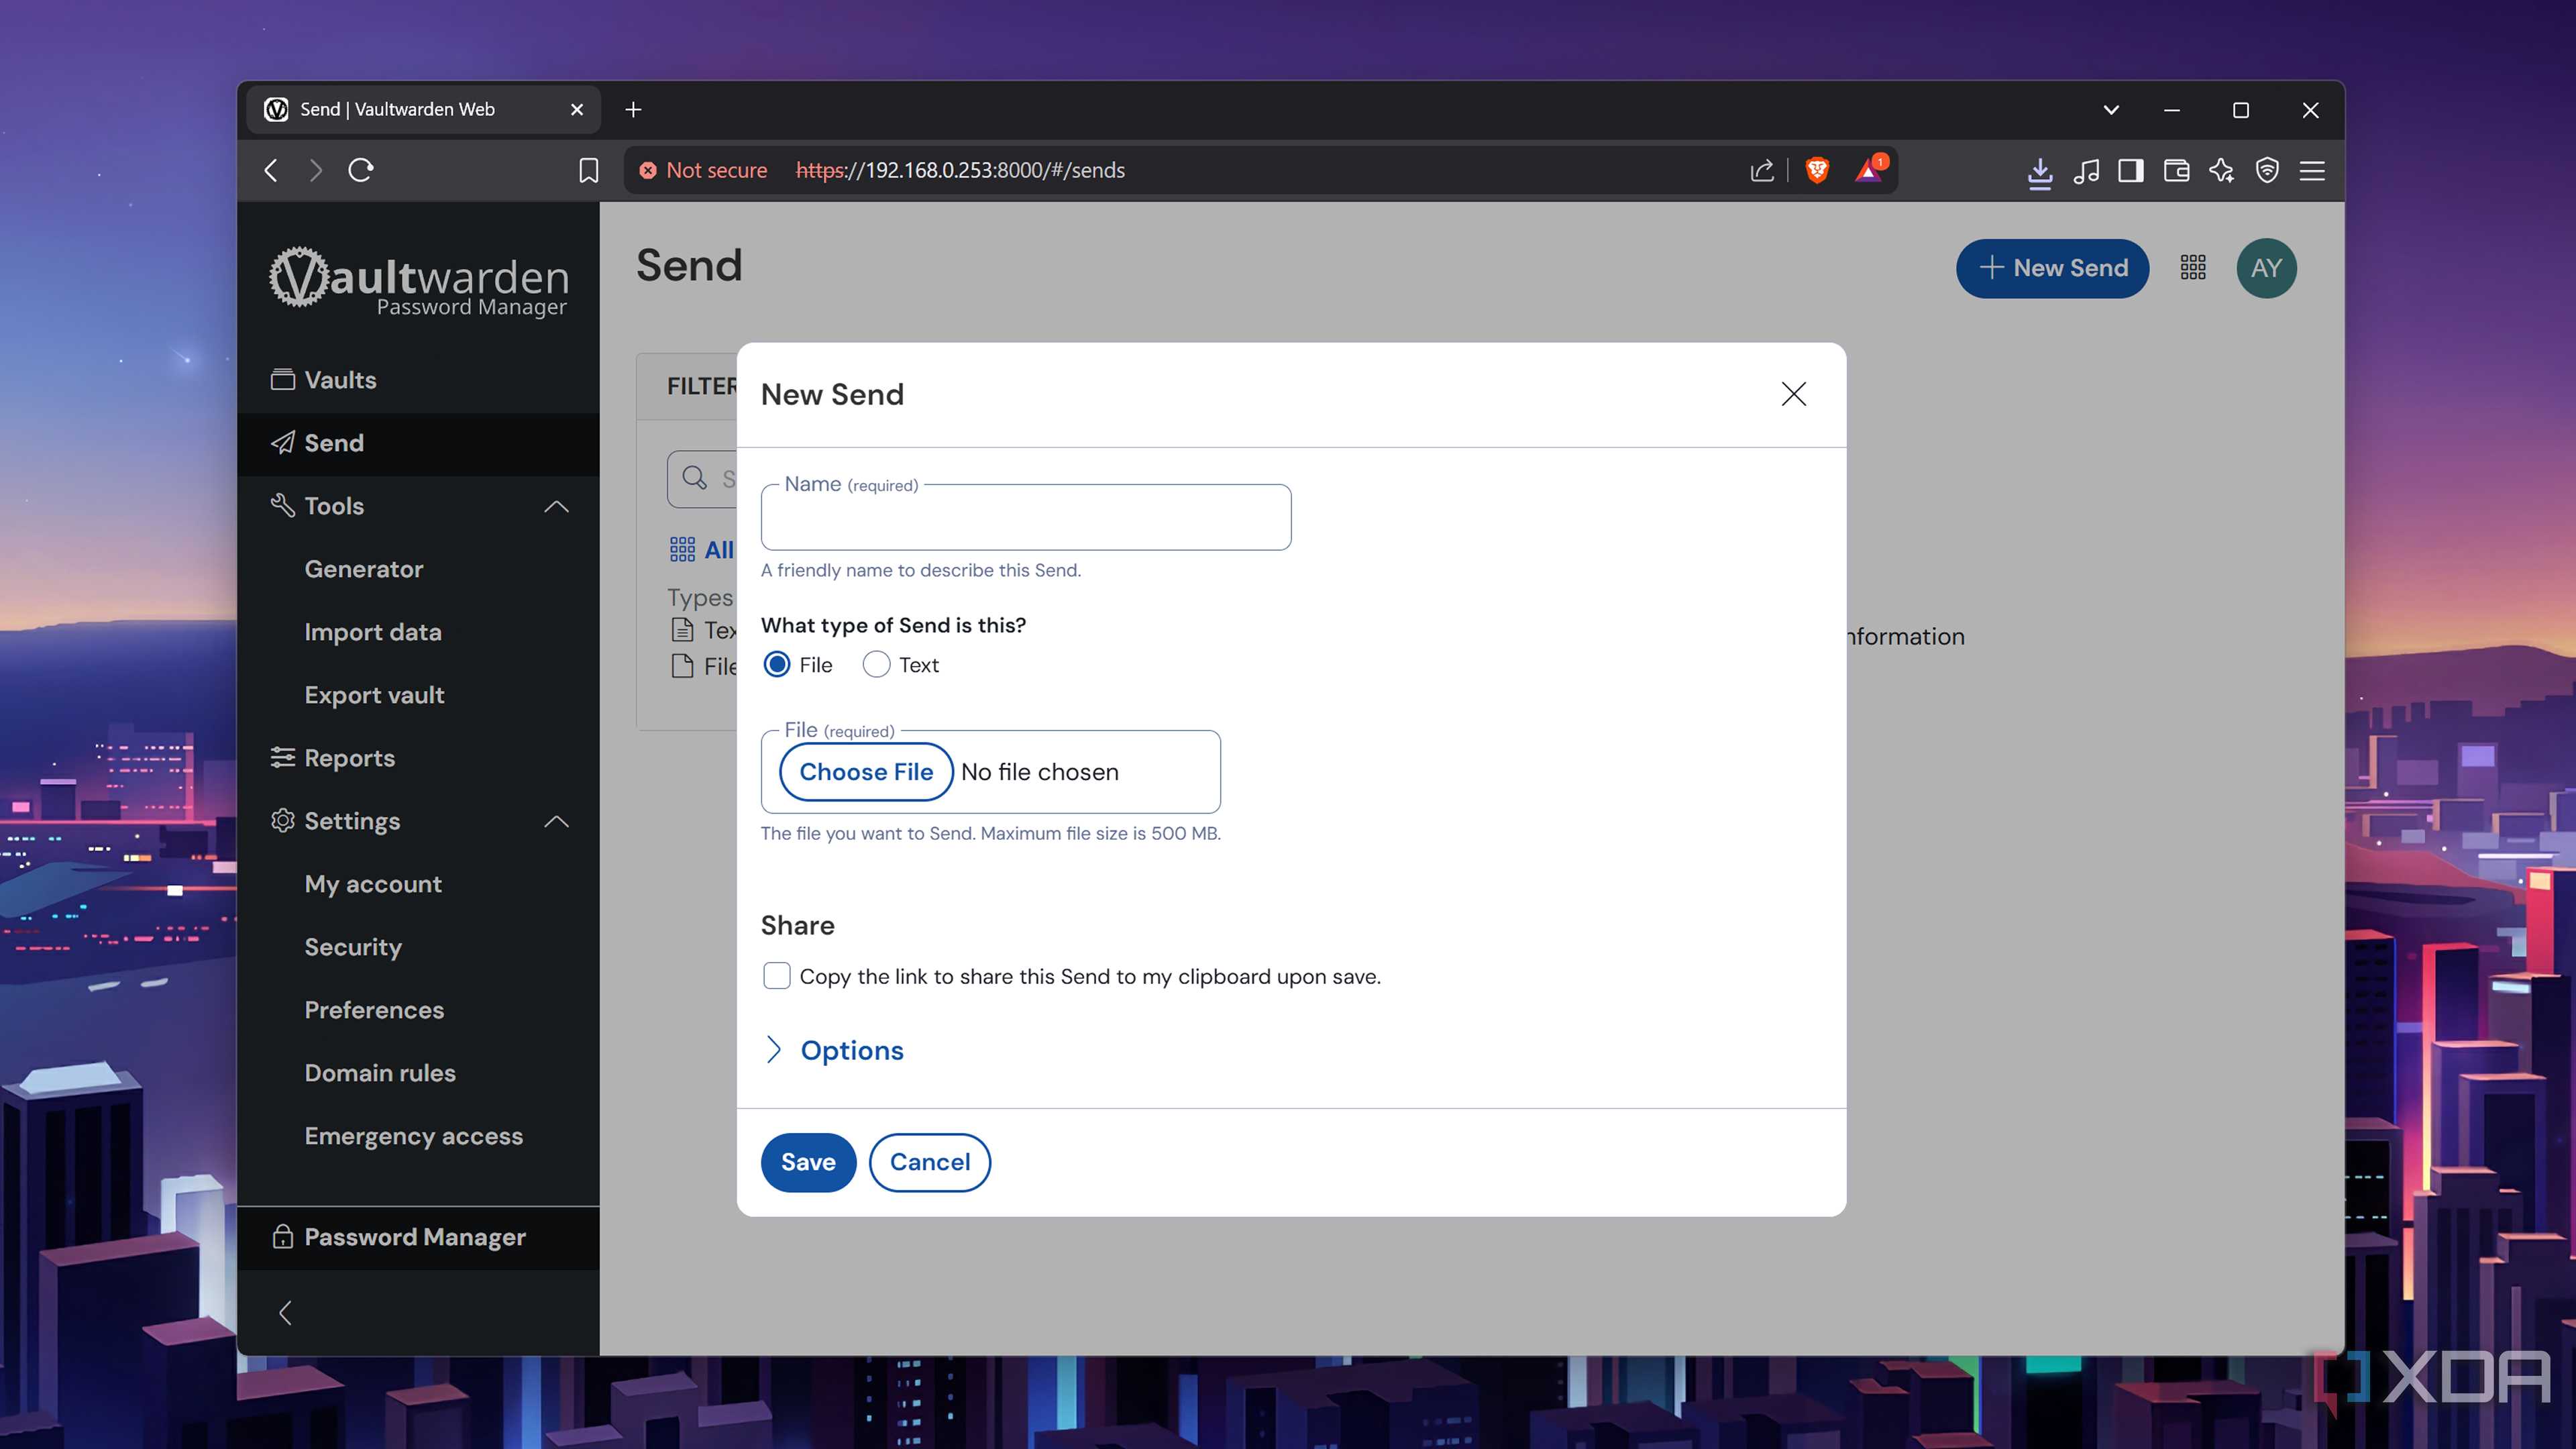The width and height of the screenshot is (2576, 1449).
Task: Select the File send type radio
Action: pyautogui.click(x=776, y=665)
